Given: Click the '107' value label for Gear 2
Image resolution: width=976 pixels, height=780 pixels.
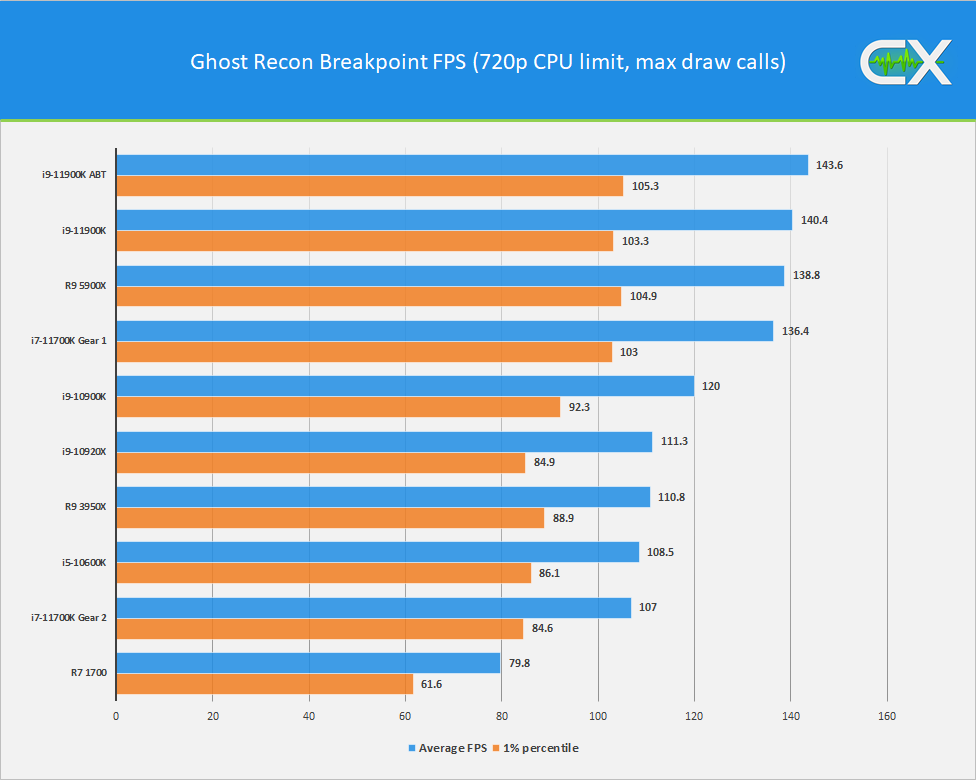Looking at the screenshot, I should (x=647, y=608).
